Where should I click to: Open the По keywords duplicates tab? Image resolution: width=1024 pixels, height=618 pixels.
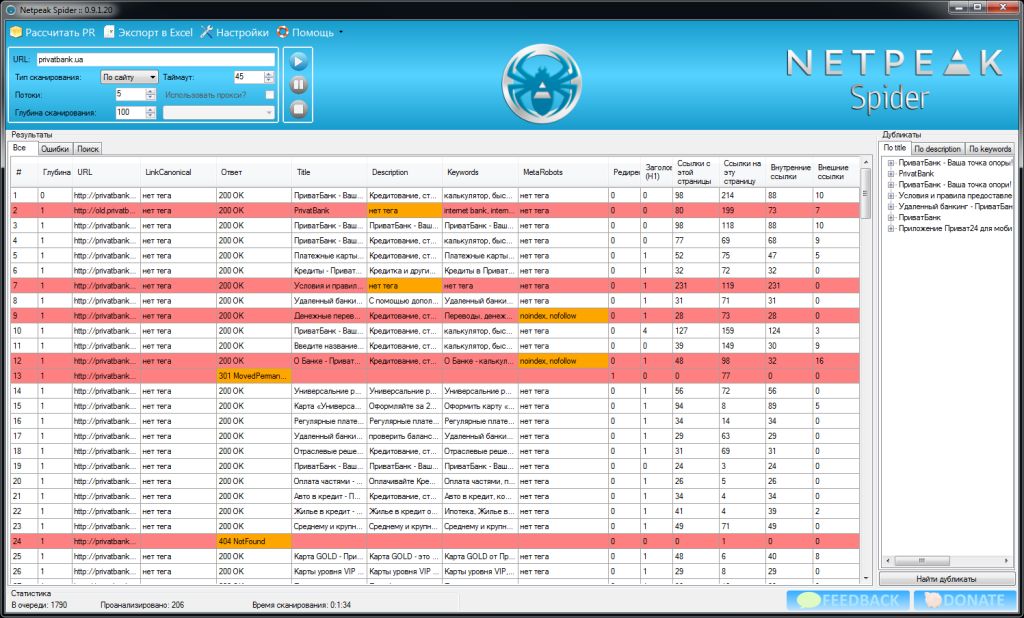coord(989,149)
